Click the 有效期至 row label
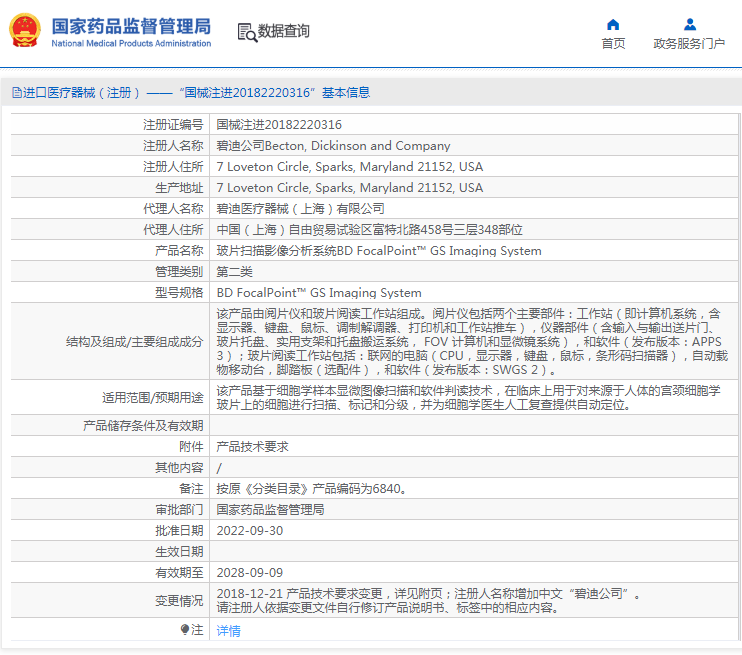 pyautogui.click(x=179, y=573)
